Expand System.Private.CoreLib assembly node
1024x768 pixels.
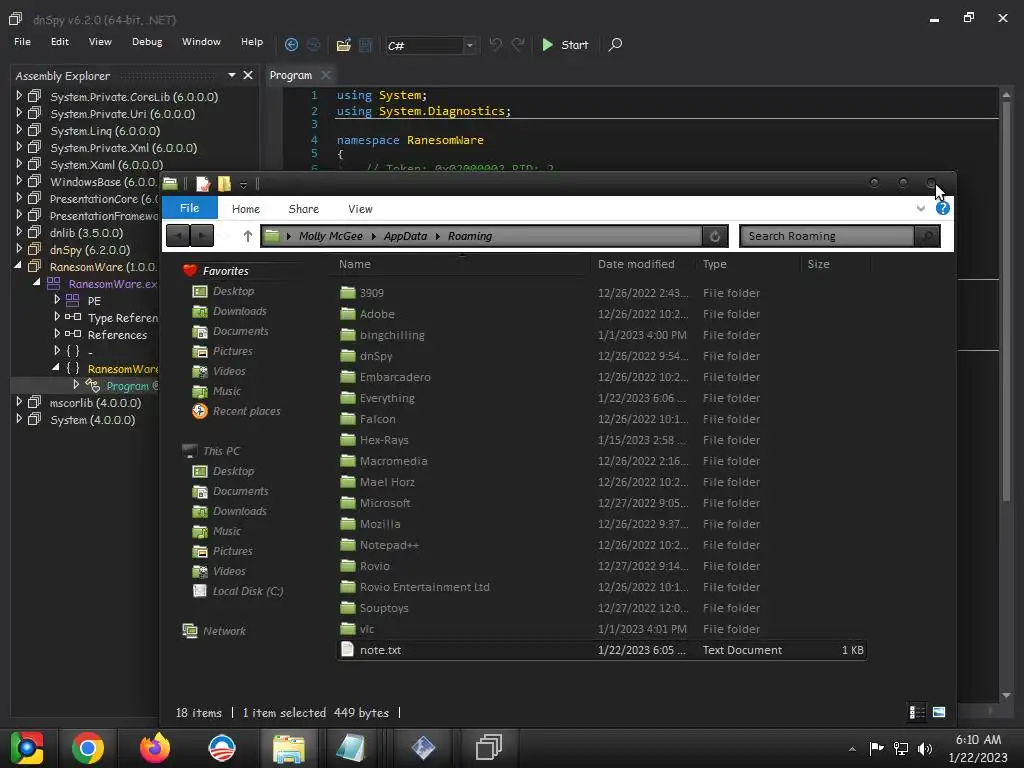(19, 96)
